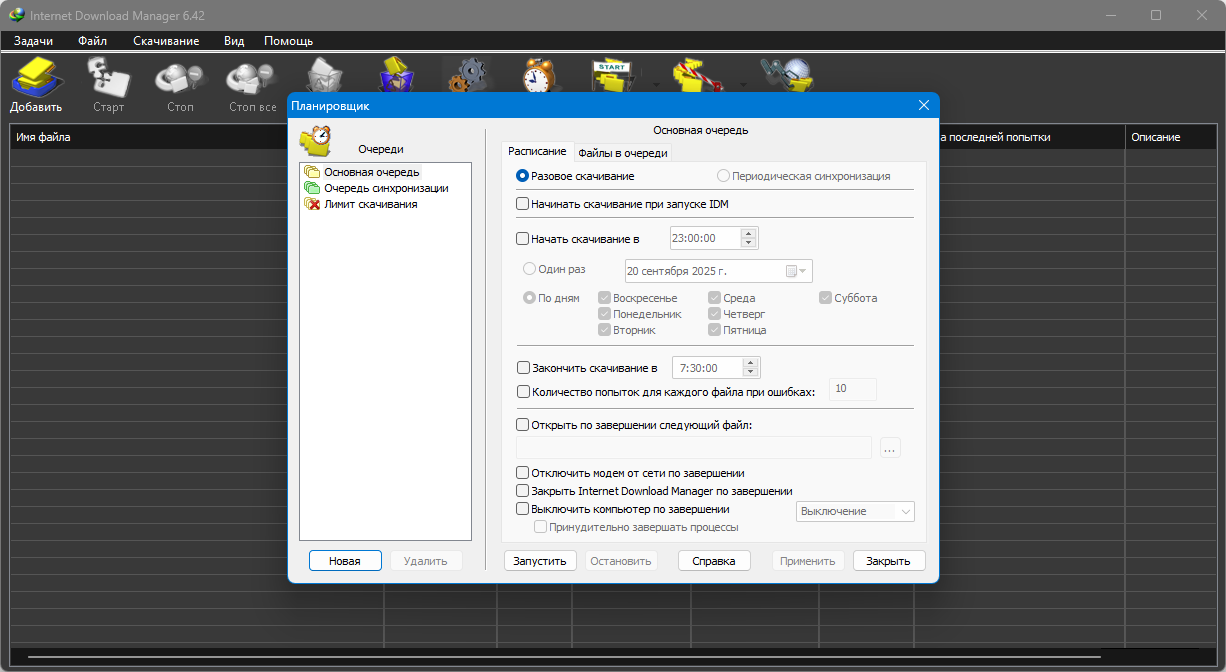Select Очередь синхронизации in queue list
The image size is (1226, 672).
[385, 188]
